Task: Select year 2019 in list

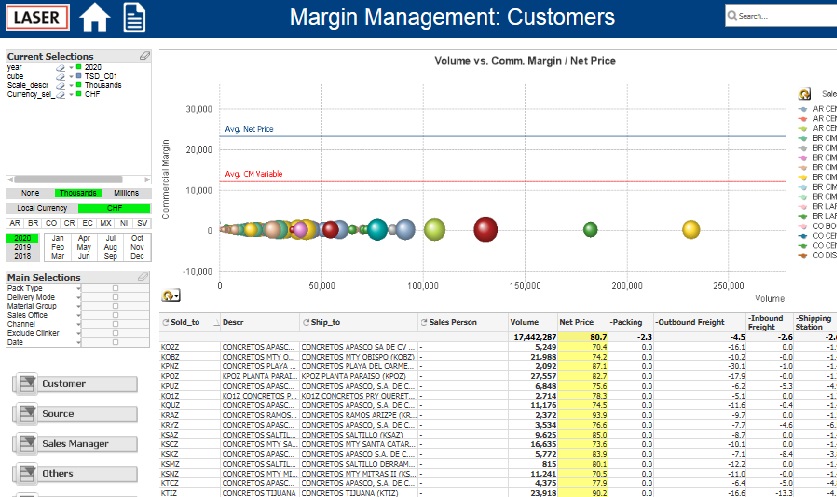Action: tap(22, 247)
